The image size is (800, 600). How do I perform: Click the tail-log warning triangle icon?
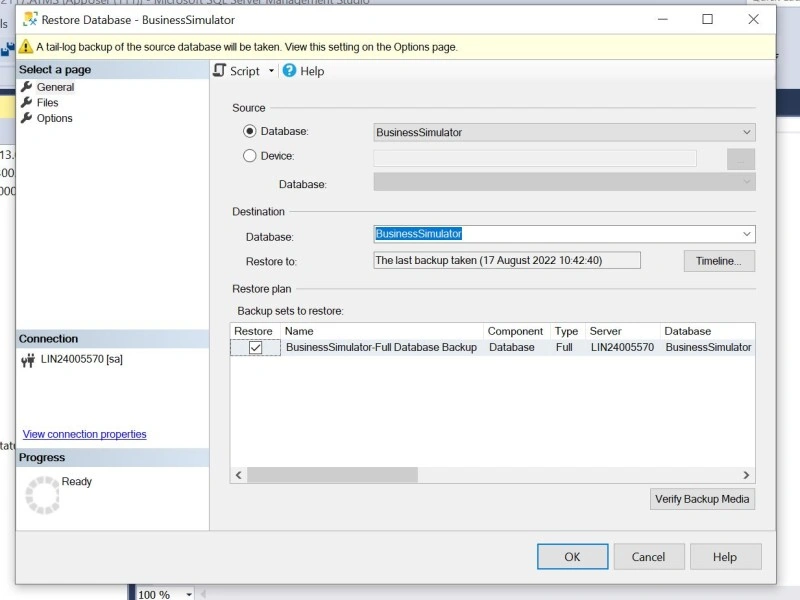(26, 47)
